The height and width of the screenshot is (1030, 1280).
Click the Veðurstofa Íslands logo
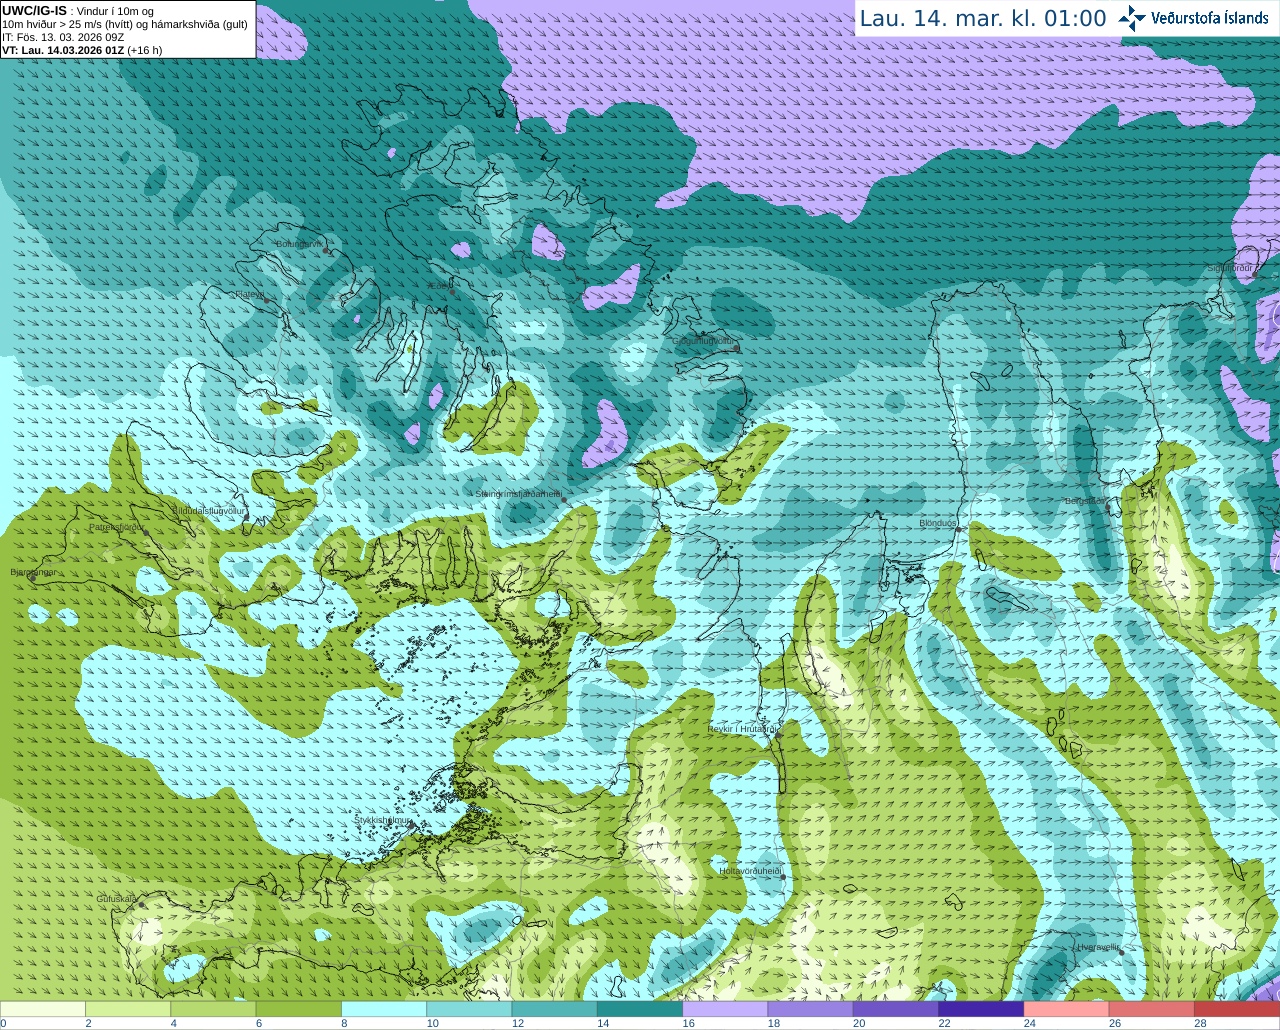point(1193,18)
